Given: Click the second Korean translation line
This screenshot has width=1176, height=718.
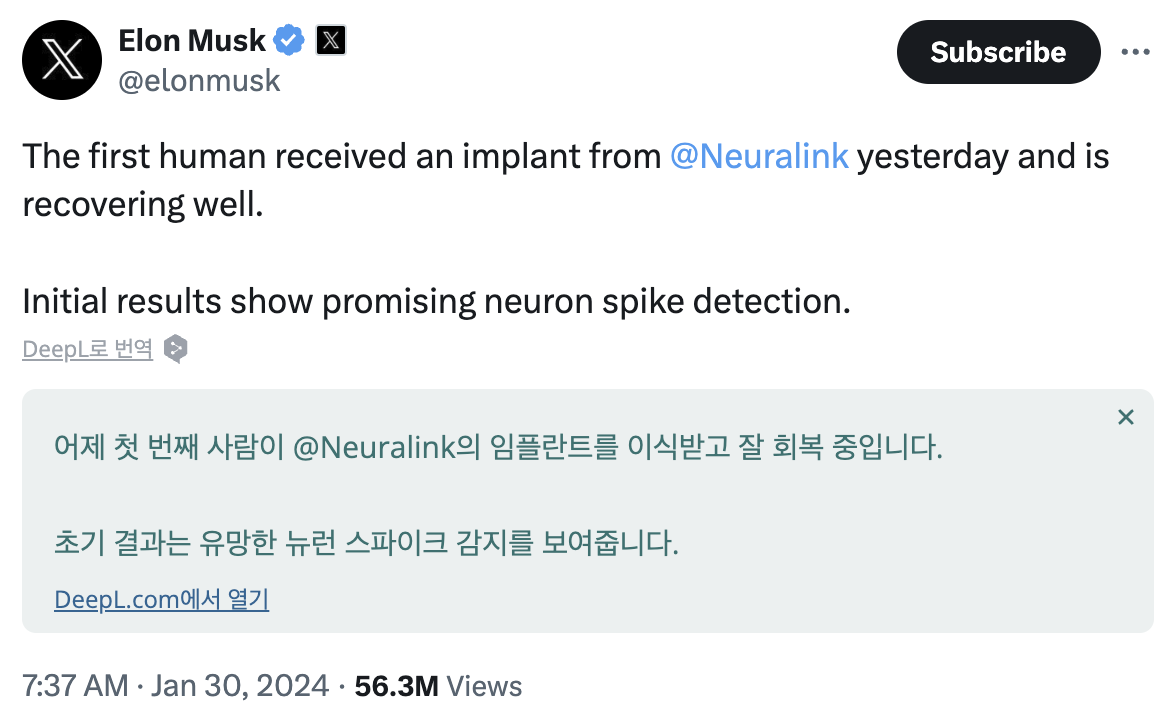Looking at the screenshot, I should (x=367, y=544).
